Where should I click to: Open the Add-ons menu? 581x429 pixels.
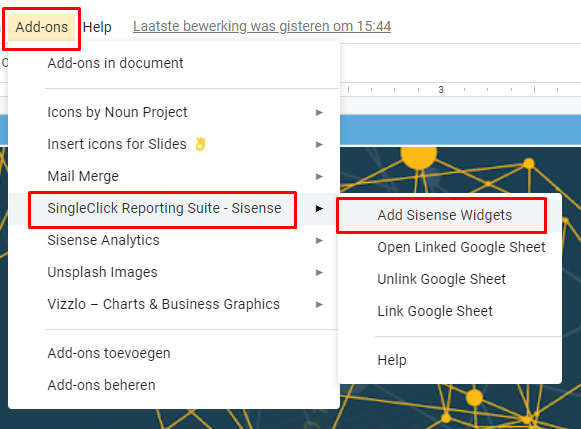click(x=42, y=27)
